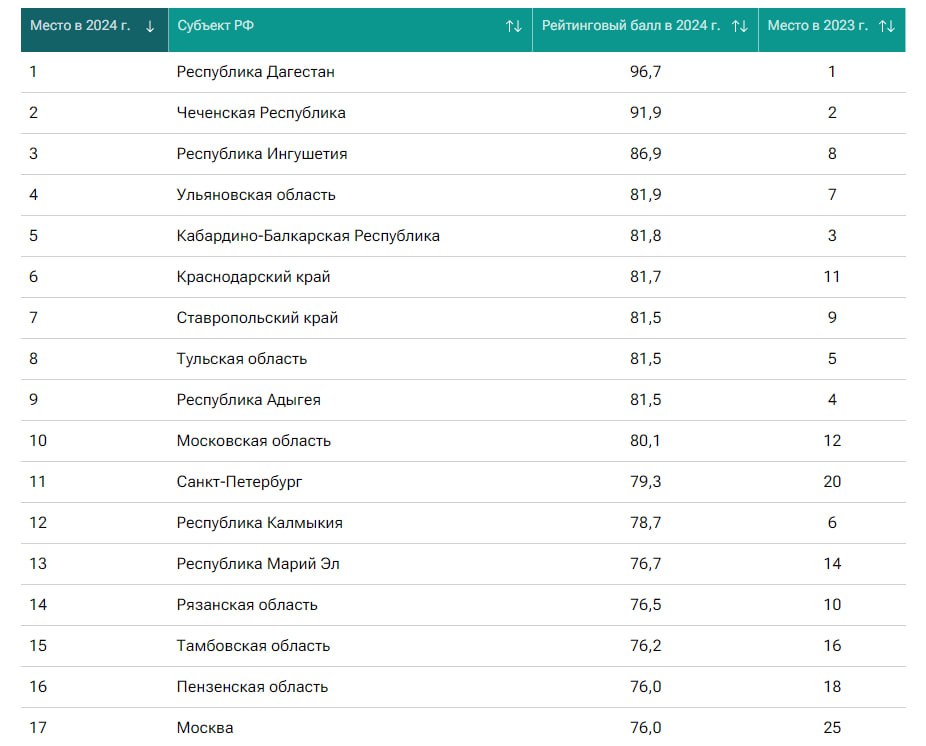The image size is (926, 746).
Task: Pick the 'Санкт-Петербург' row name
Action: (239, 482)
